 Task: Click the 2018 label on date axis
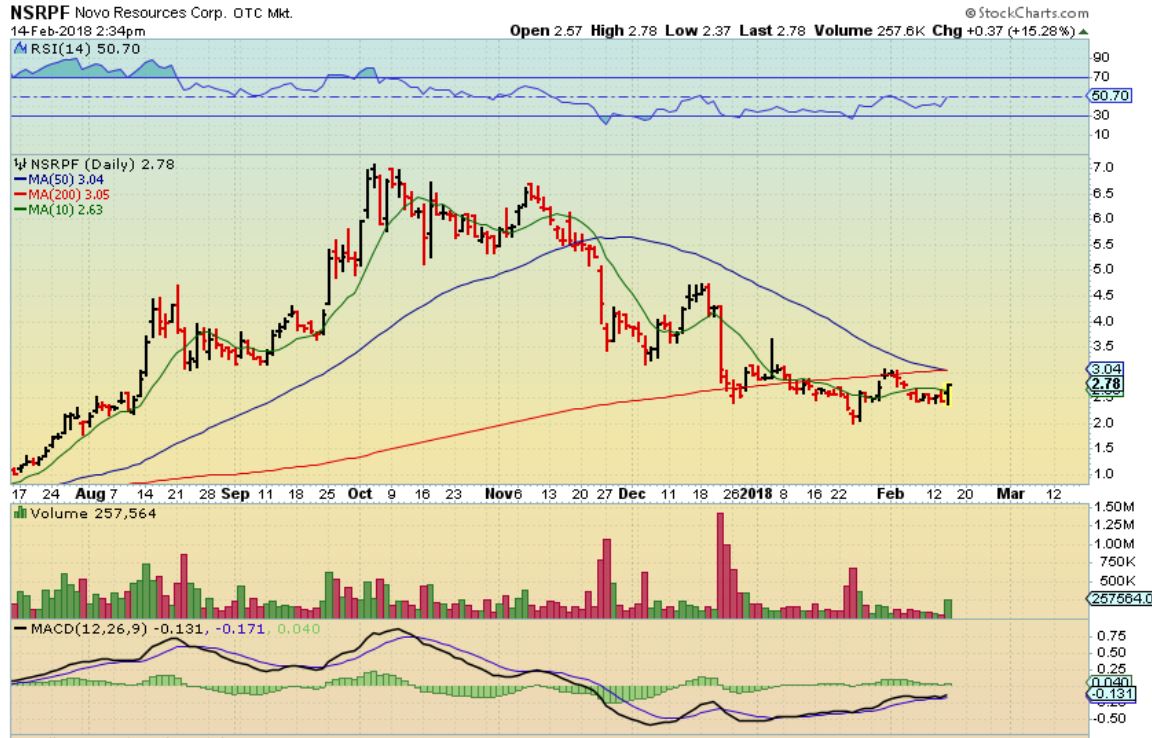(760, 494)
